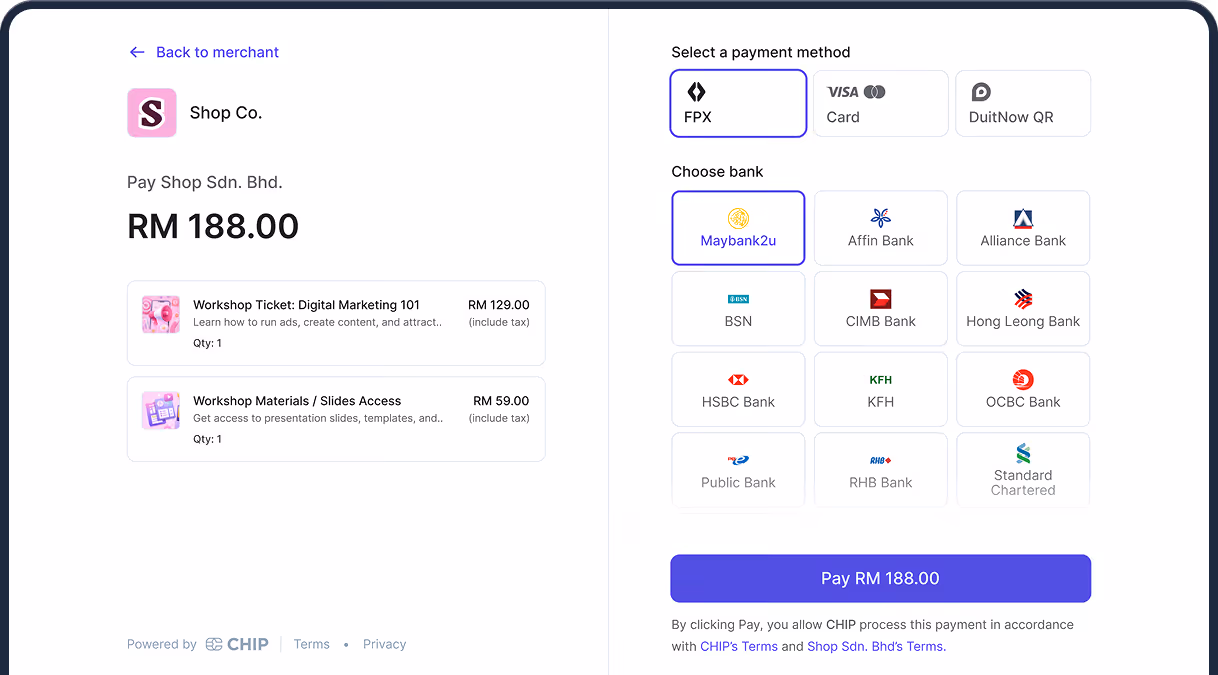Click the Choose bank heading
The image size is (1218, 675).
tap(717, 172)
